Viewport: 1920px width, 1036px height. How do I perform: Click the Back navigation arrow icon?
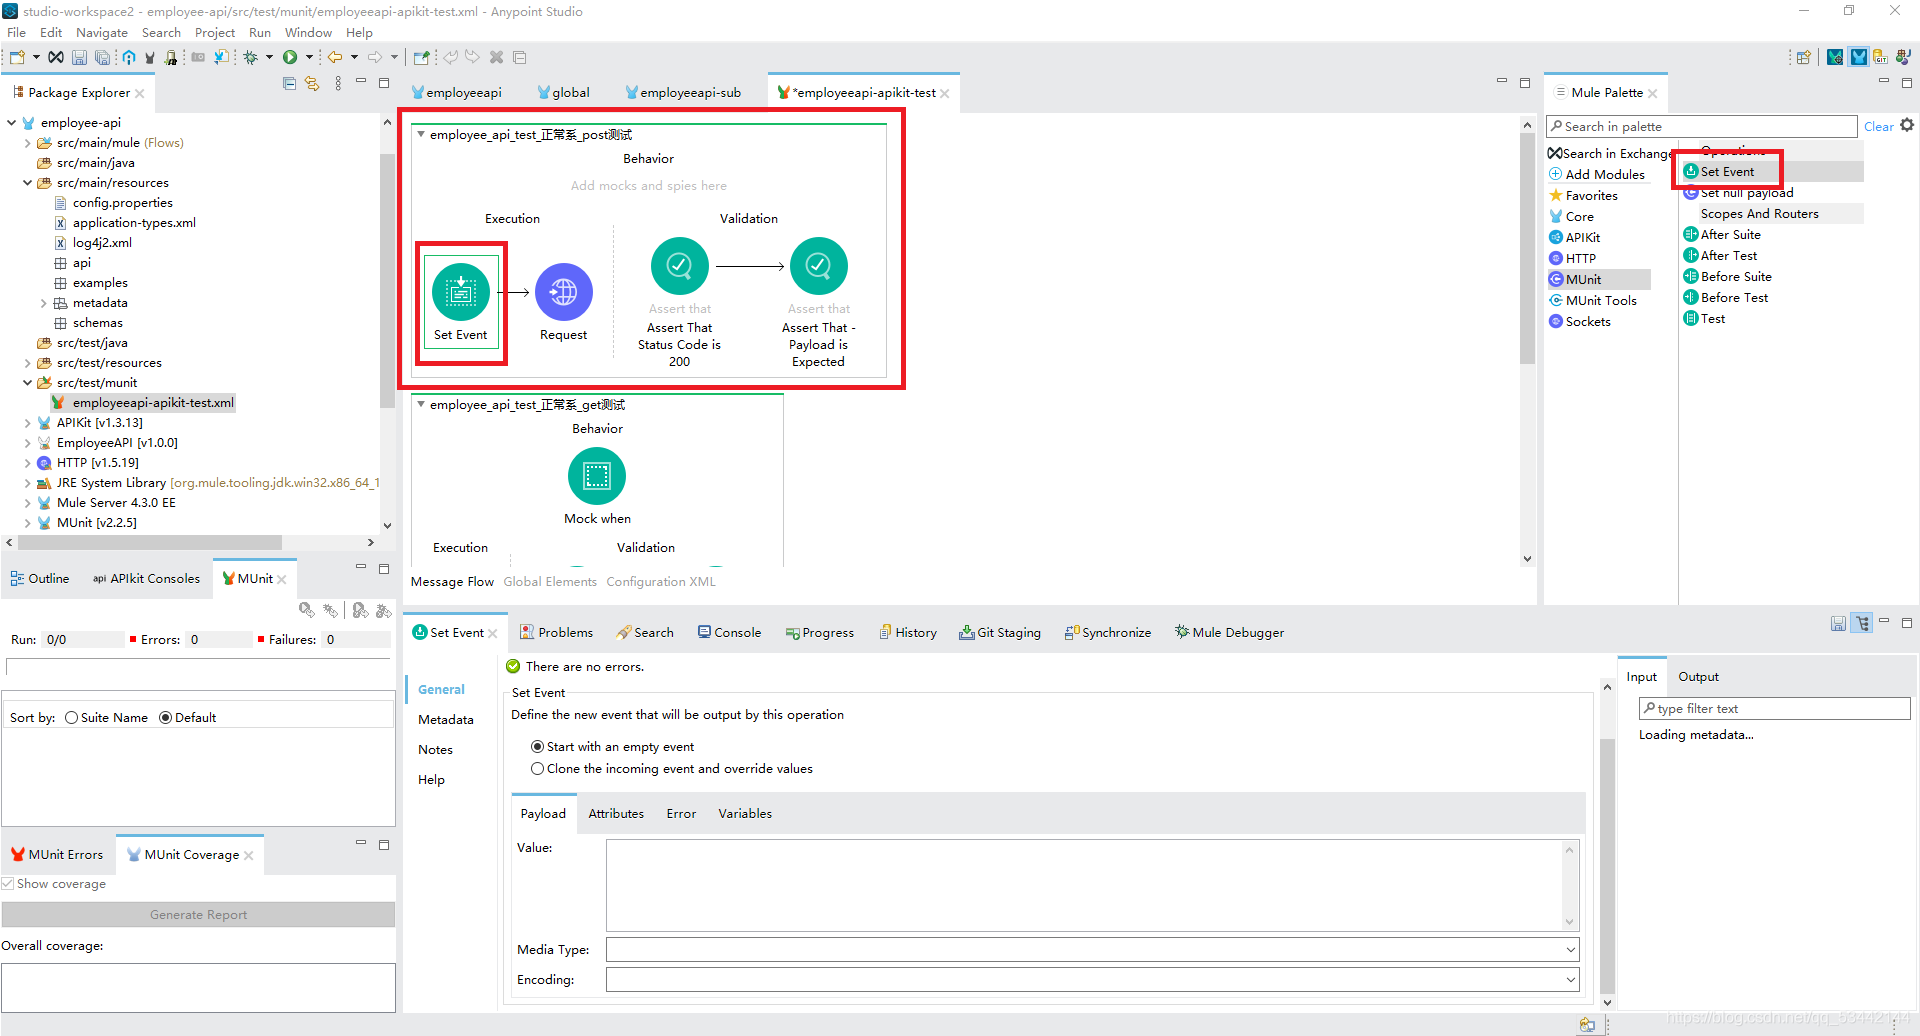[x=335, y=57]
